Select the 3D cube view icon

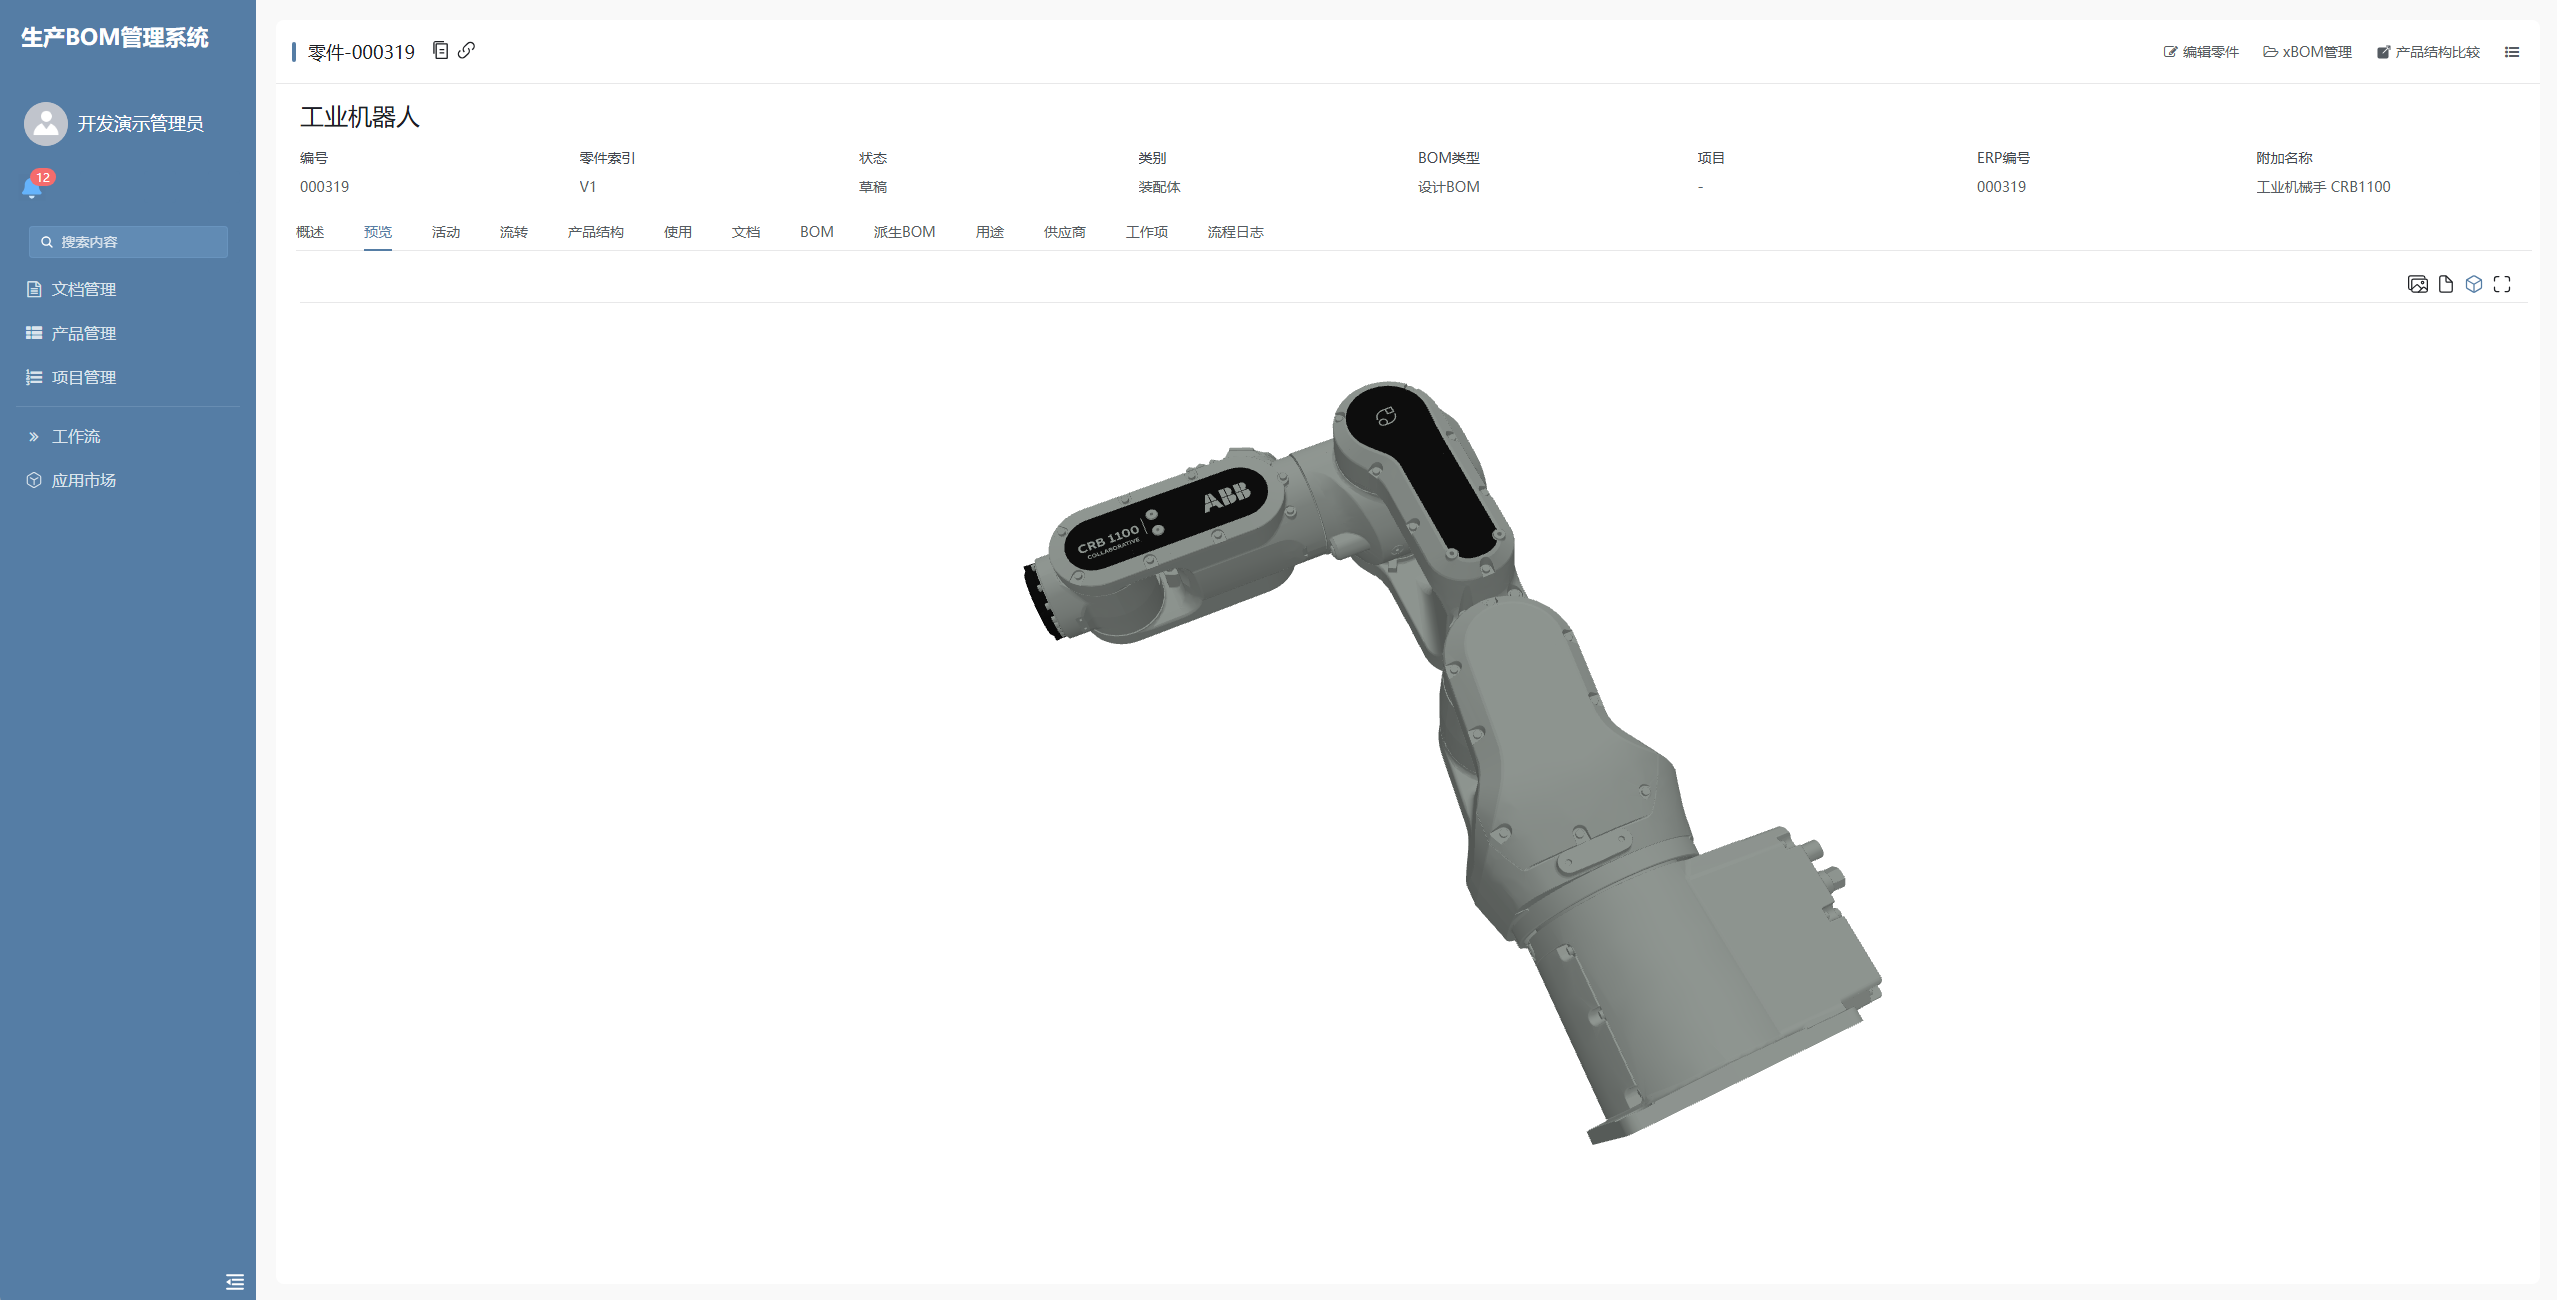[x=2473, y=284]
